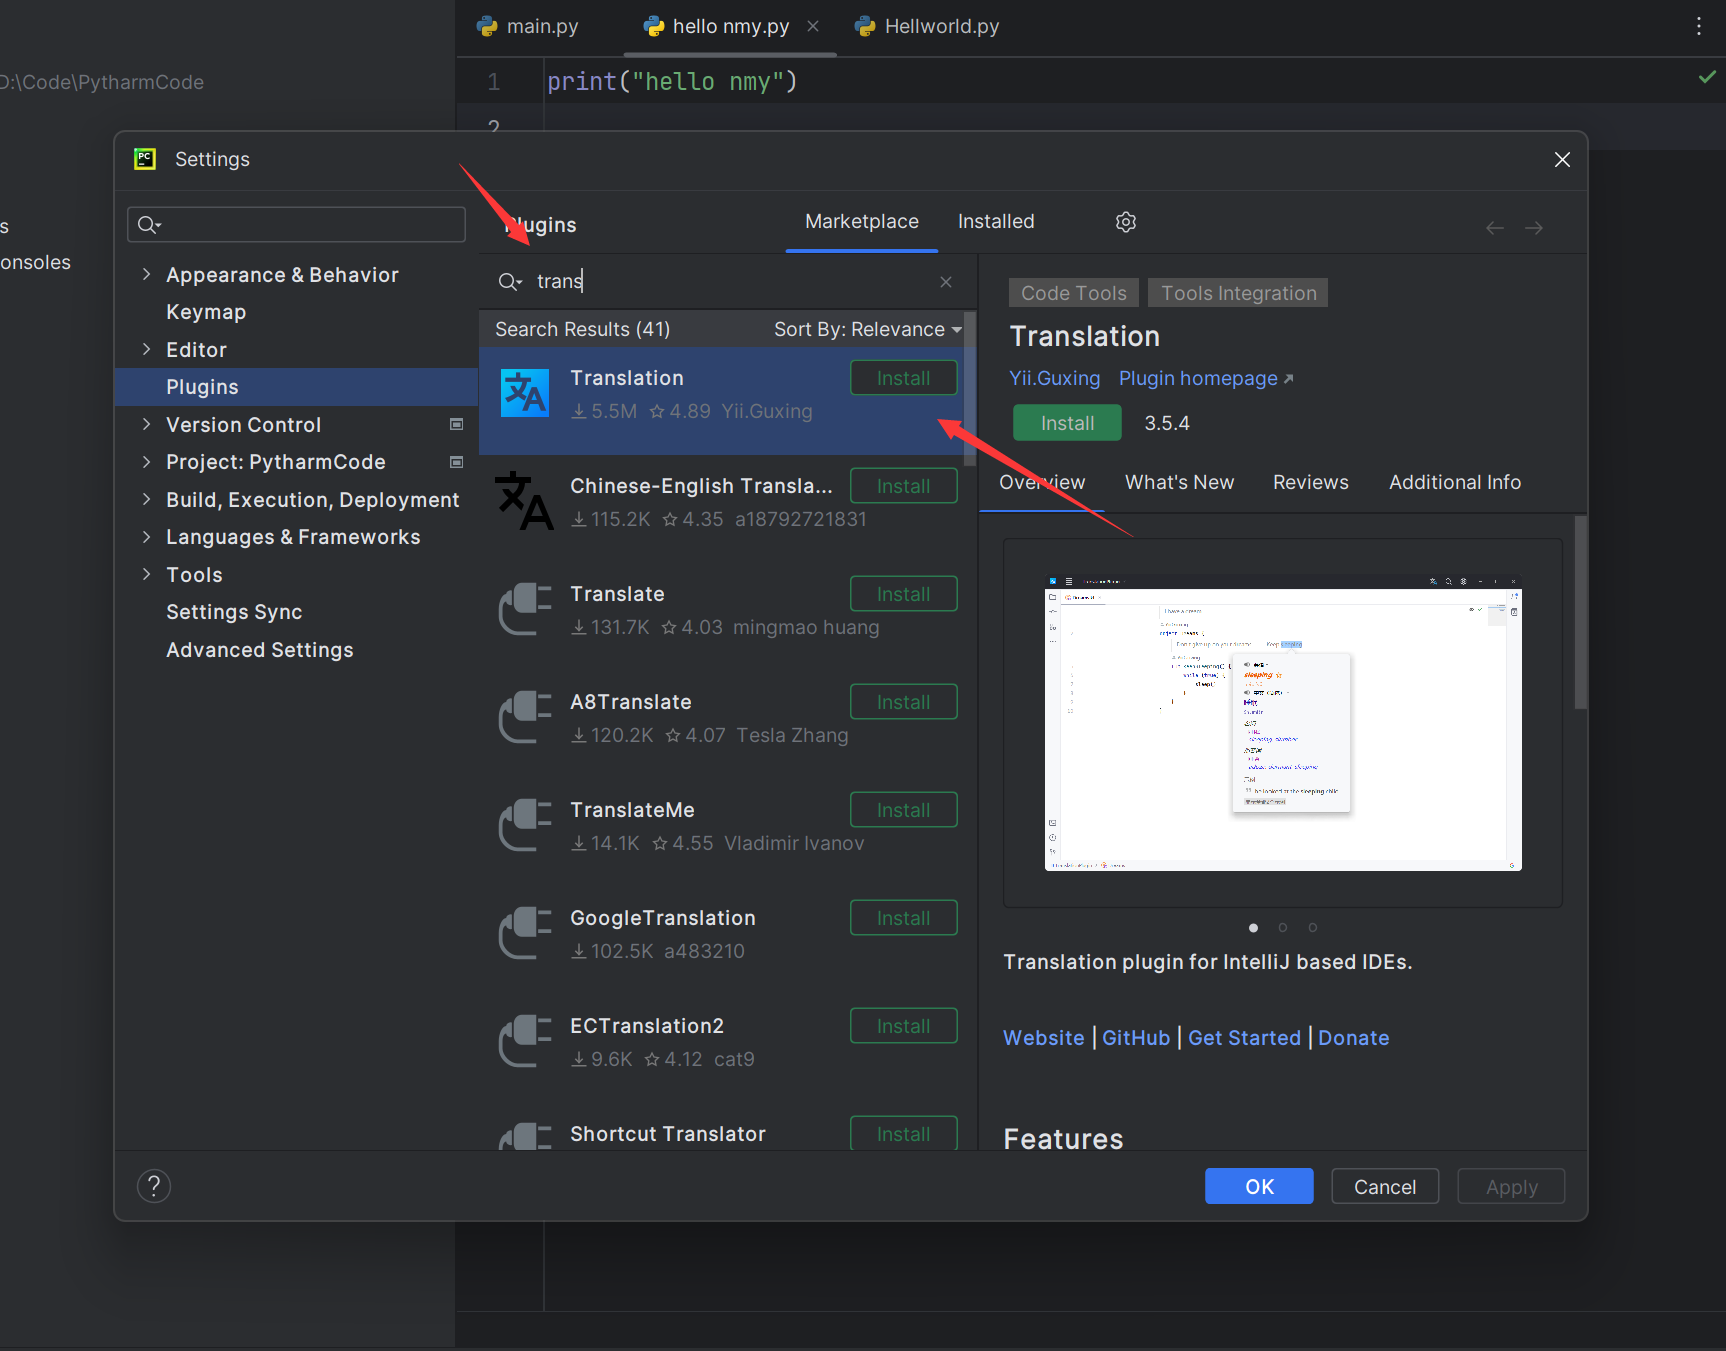This screenshot has width=1726, height=1351.
Task: Click the A8Translate plugin plug icon
Action: pos(525,718)
